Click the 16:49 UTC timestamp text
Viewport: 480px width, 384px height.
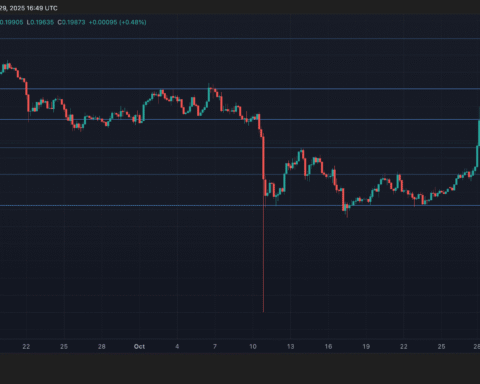42,8
